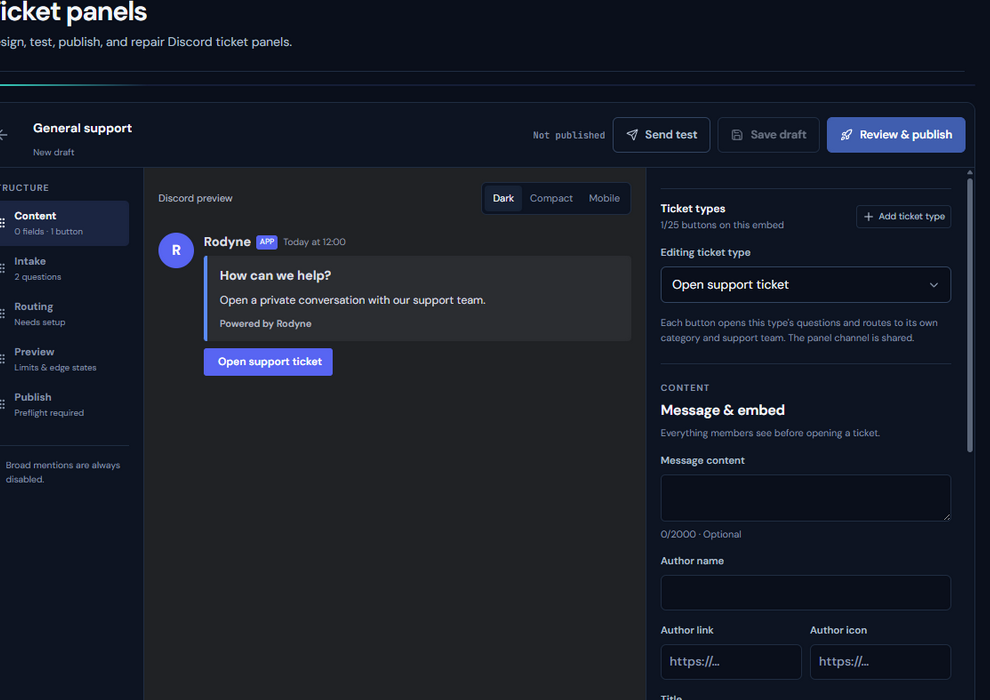Click the Save draft button
The width and height of the screenshot is (990, 700).
click(768, 134)
